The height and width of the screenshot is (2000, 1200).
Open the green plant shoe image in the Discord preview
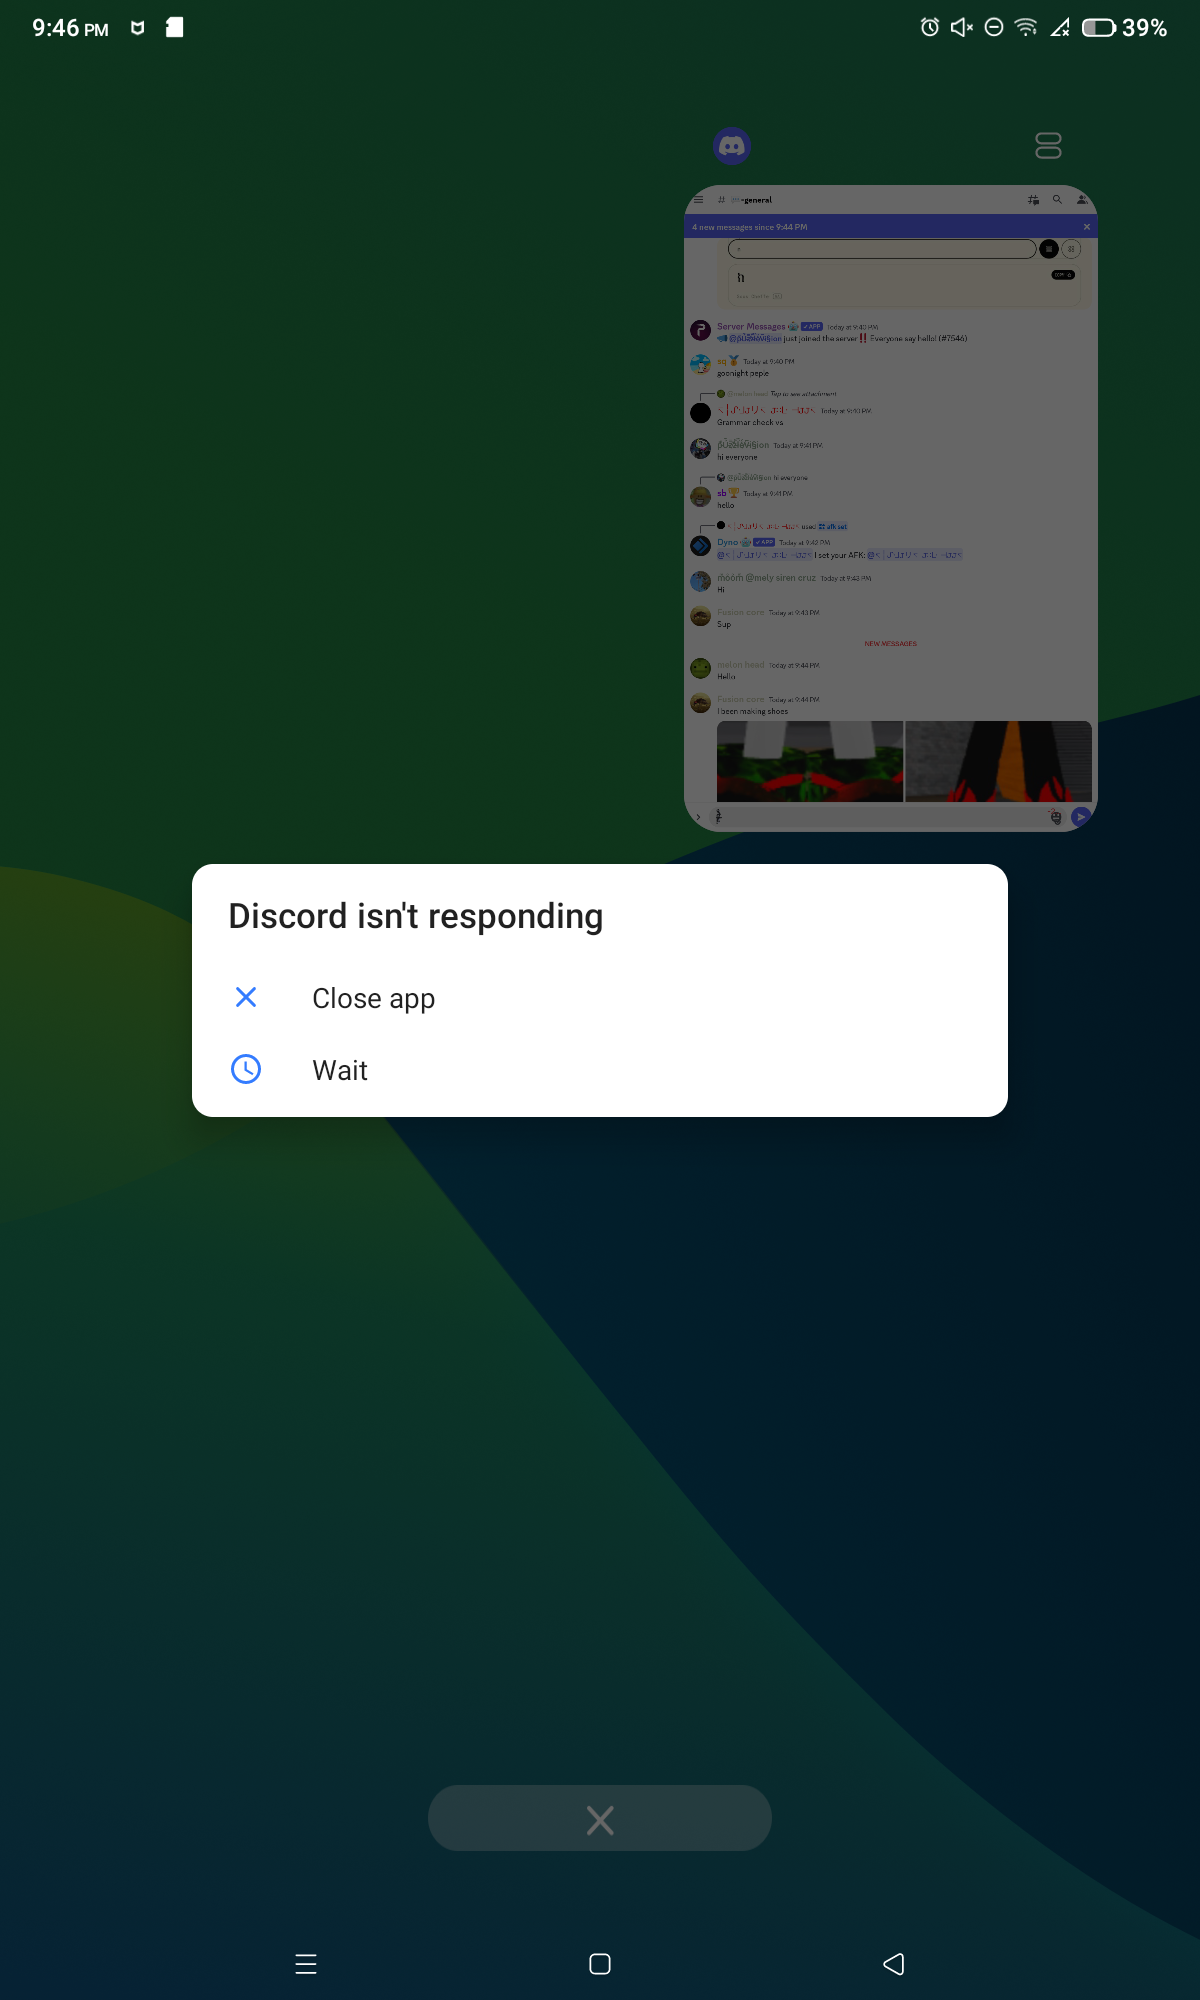810,761
